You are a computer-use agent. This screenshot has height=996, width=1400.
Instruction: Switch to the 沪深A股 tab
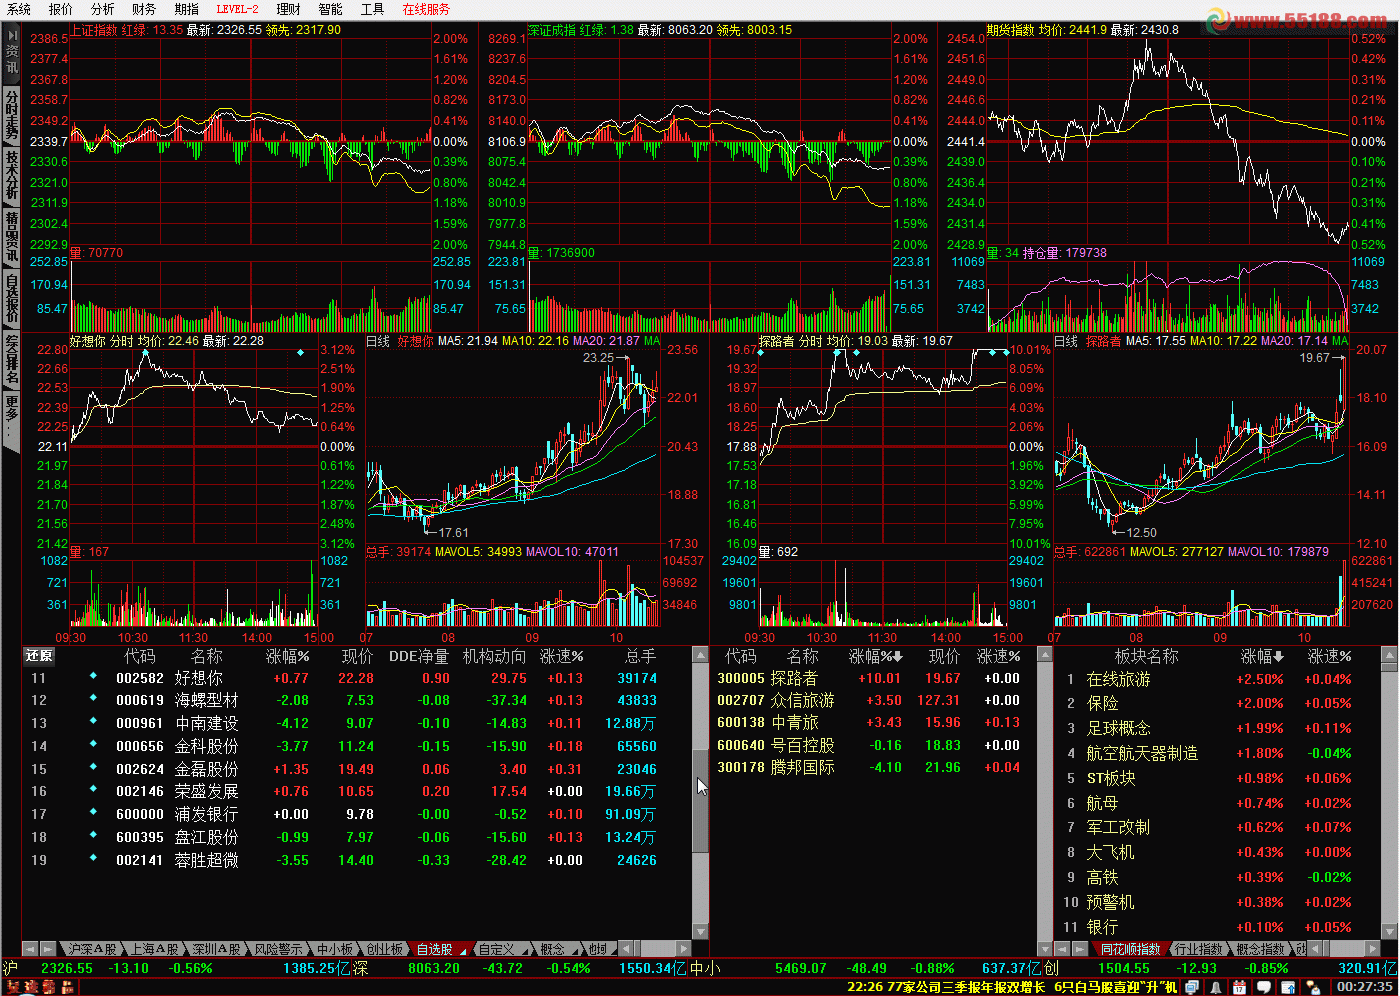(x=93, y=949)
